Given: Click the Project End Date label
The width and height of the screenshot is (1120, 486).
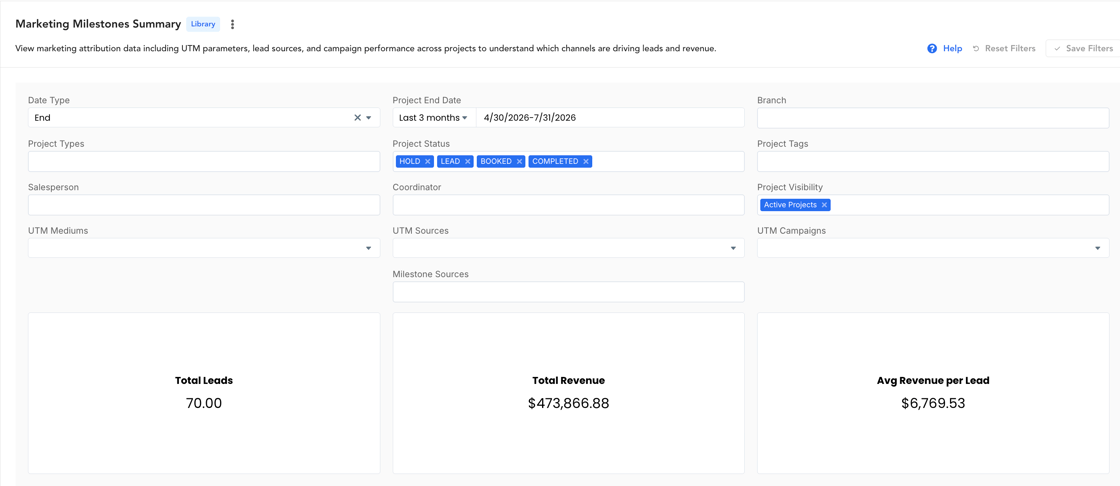Looking at the screenshot, I should point(426,100).
